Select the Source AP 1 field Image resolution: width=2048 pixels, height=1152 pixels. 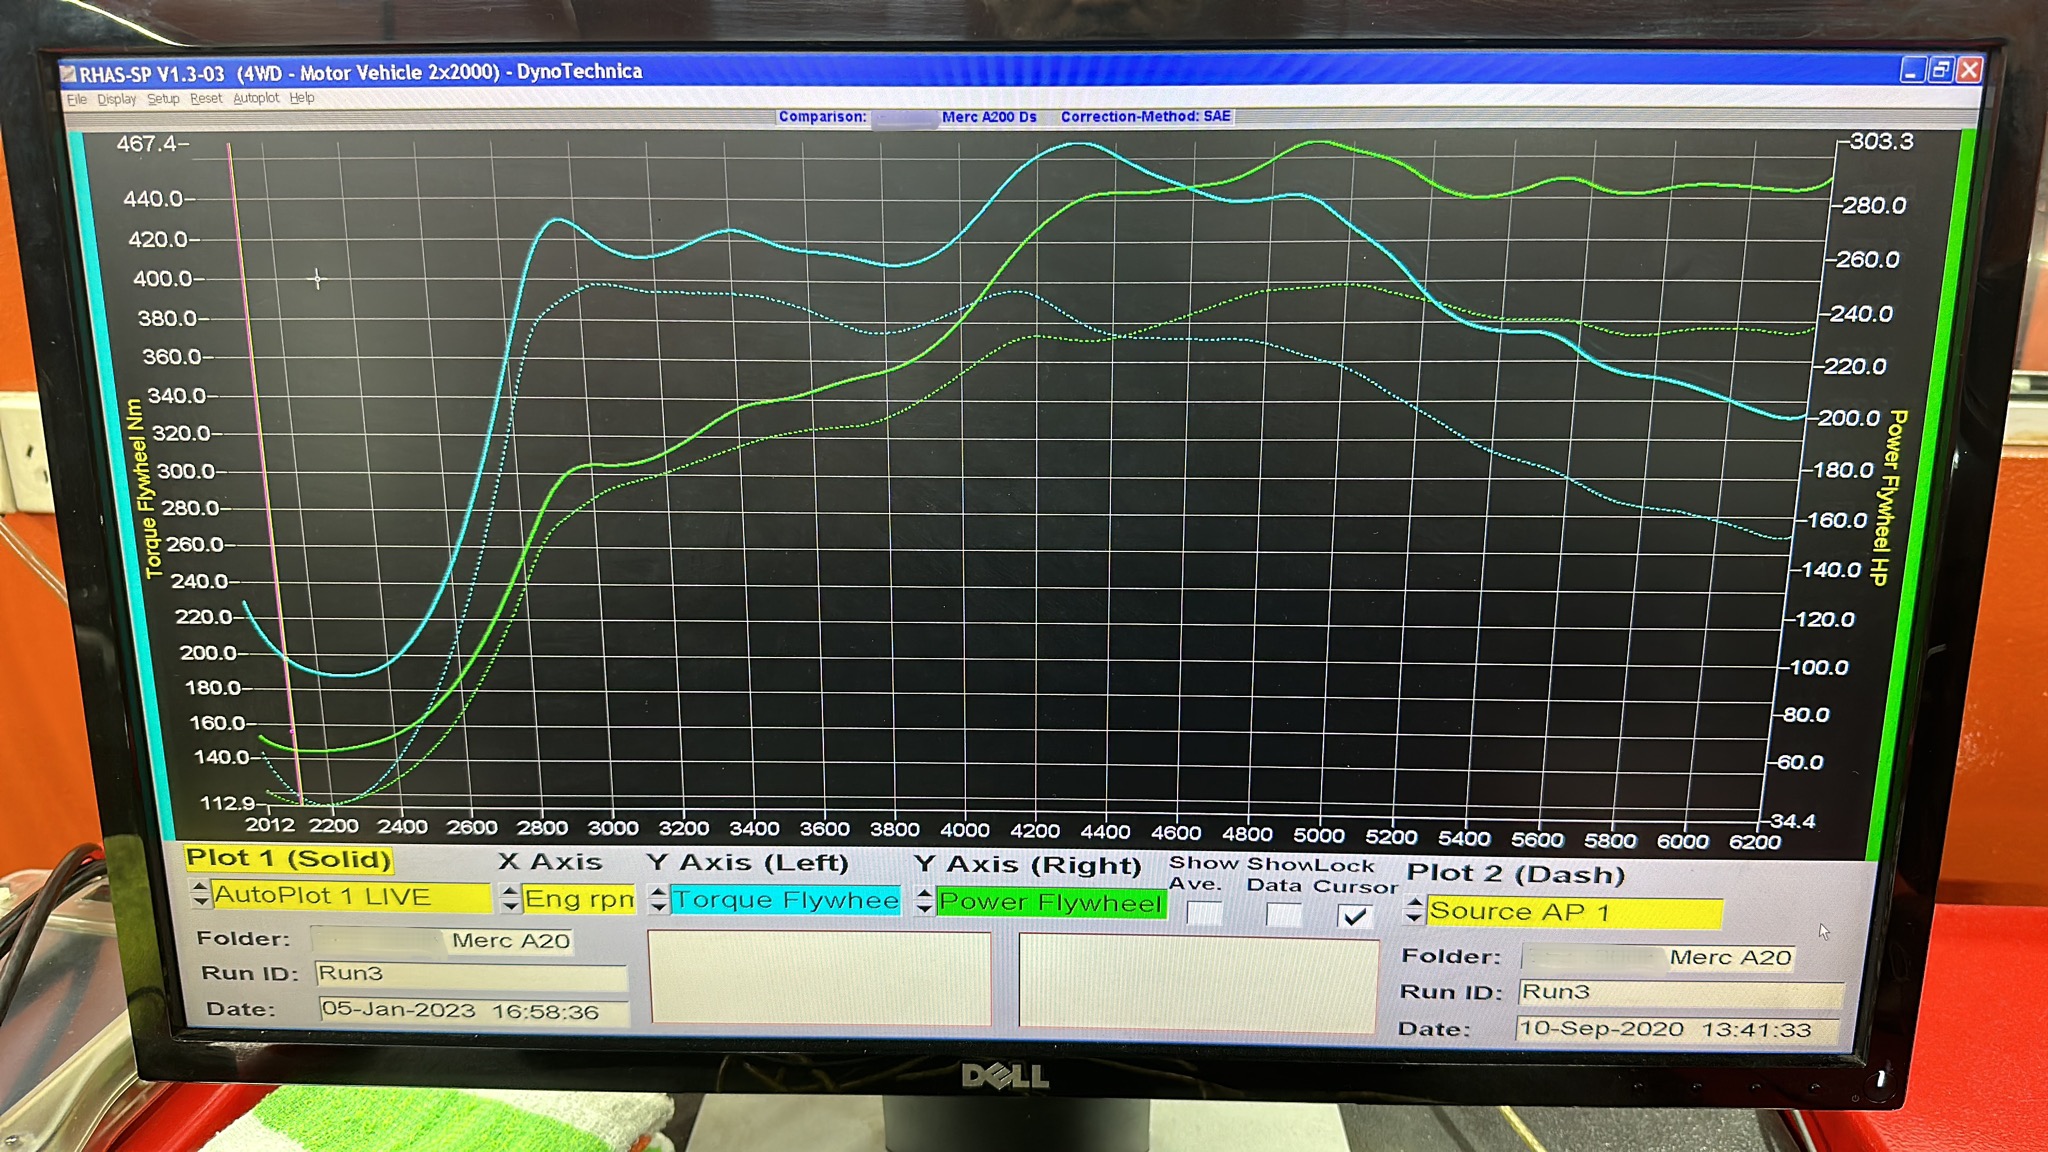(x=1574, y=911)
